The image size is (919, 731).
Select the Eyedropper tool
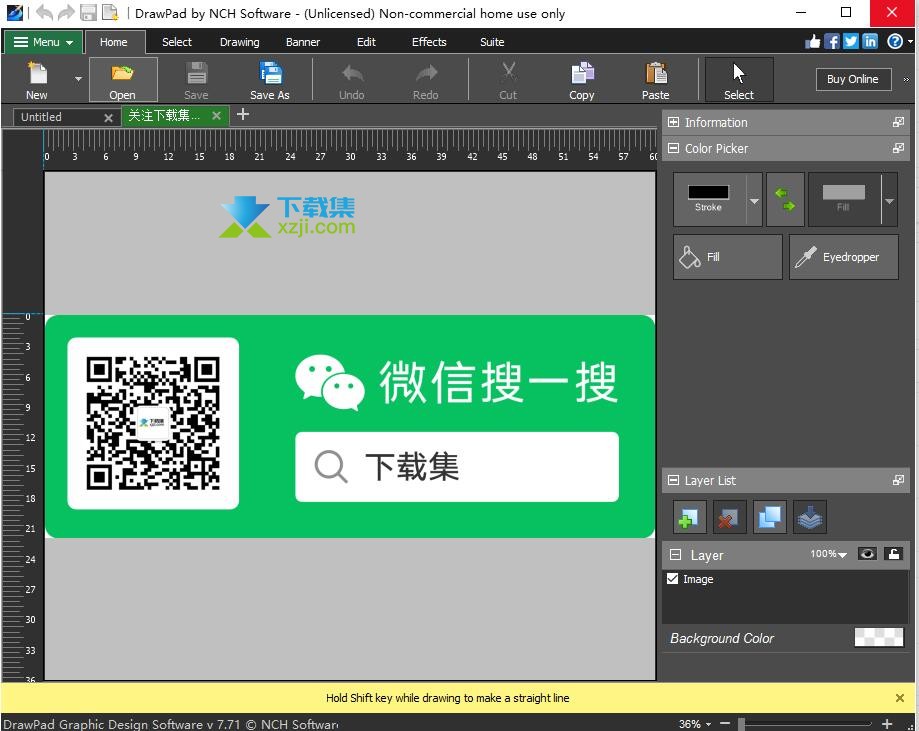pyautogui.click(x=843, y=257)
